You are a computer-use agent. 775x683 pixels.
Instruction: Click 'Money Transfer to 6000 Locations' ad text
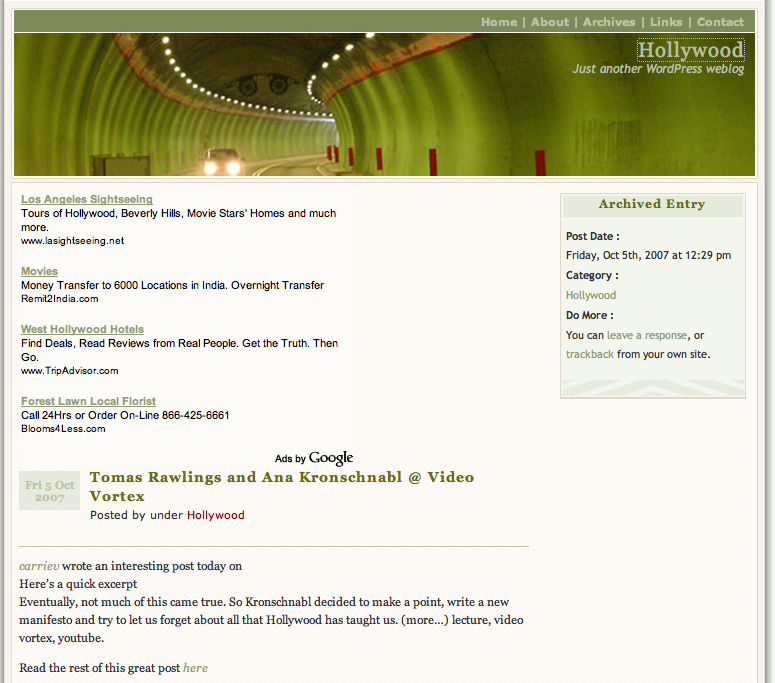[x=172, y=285]
